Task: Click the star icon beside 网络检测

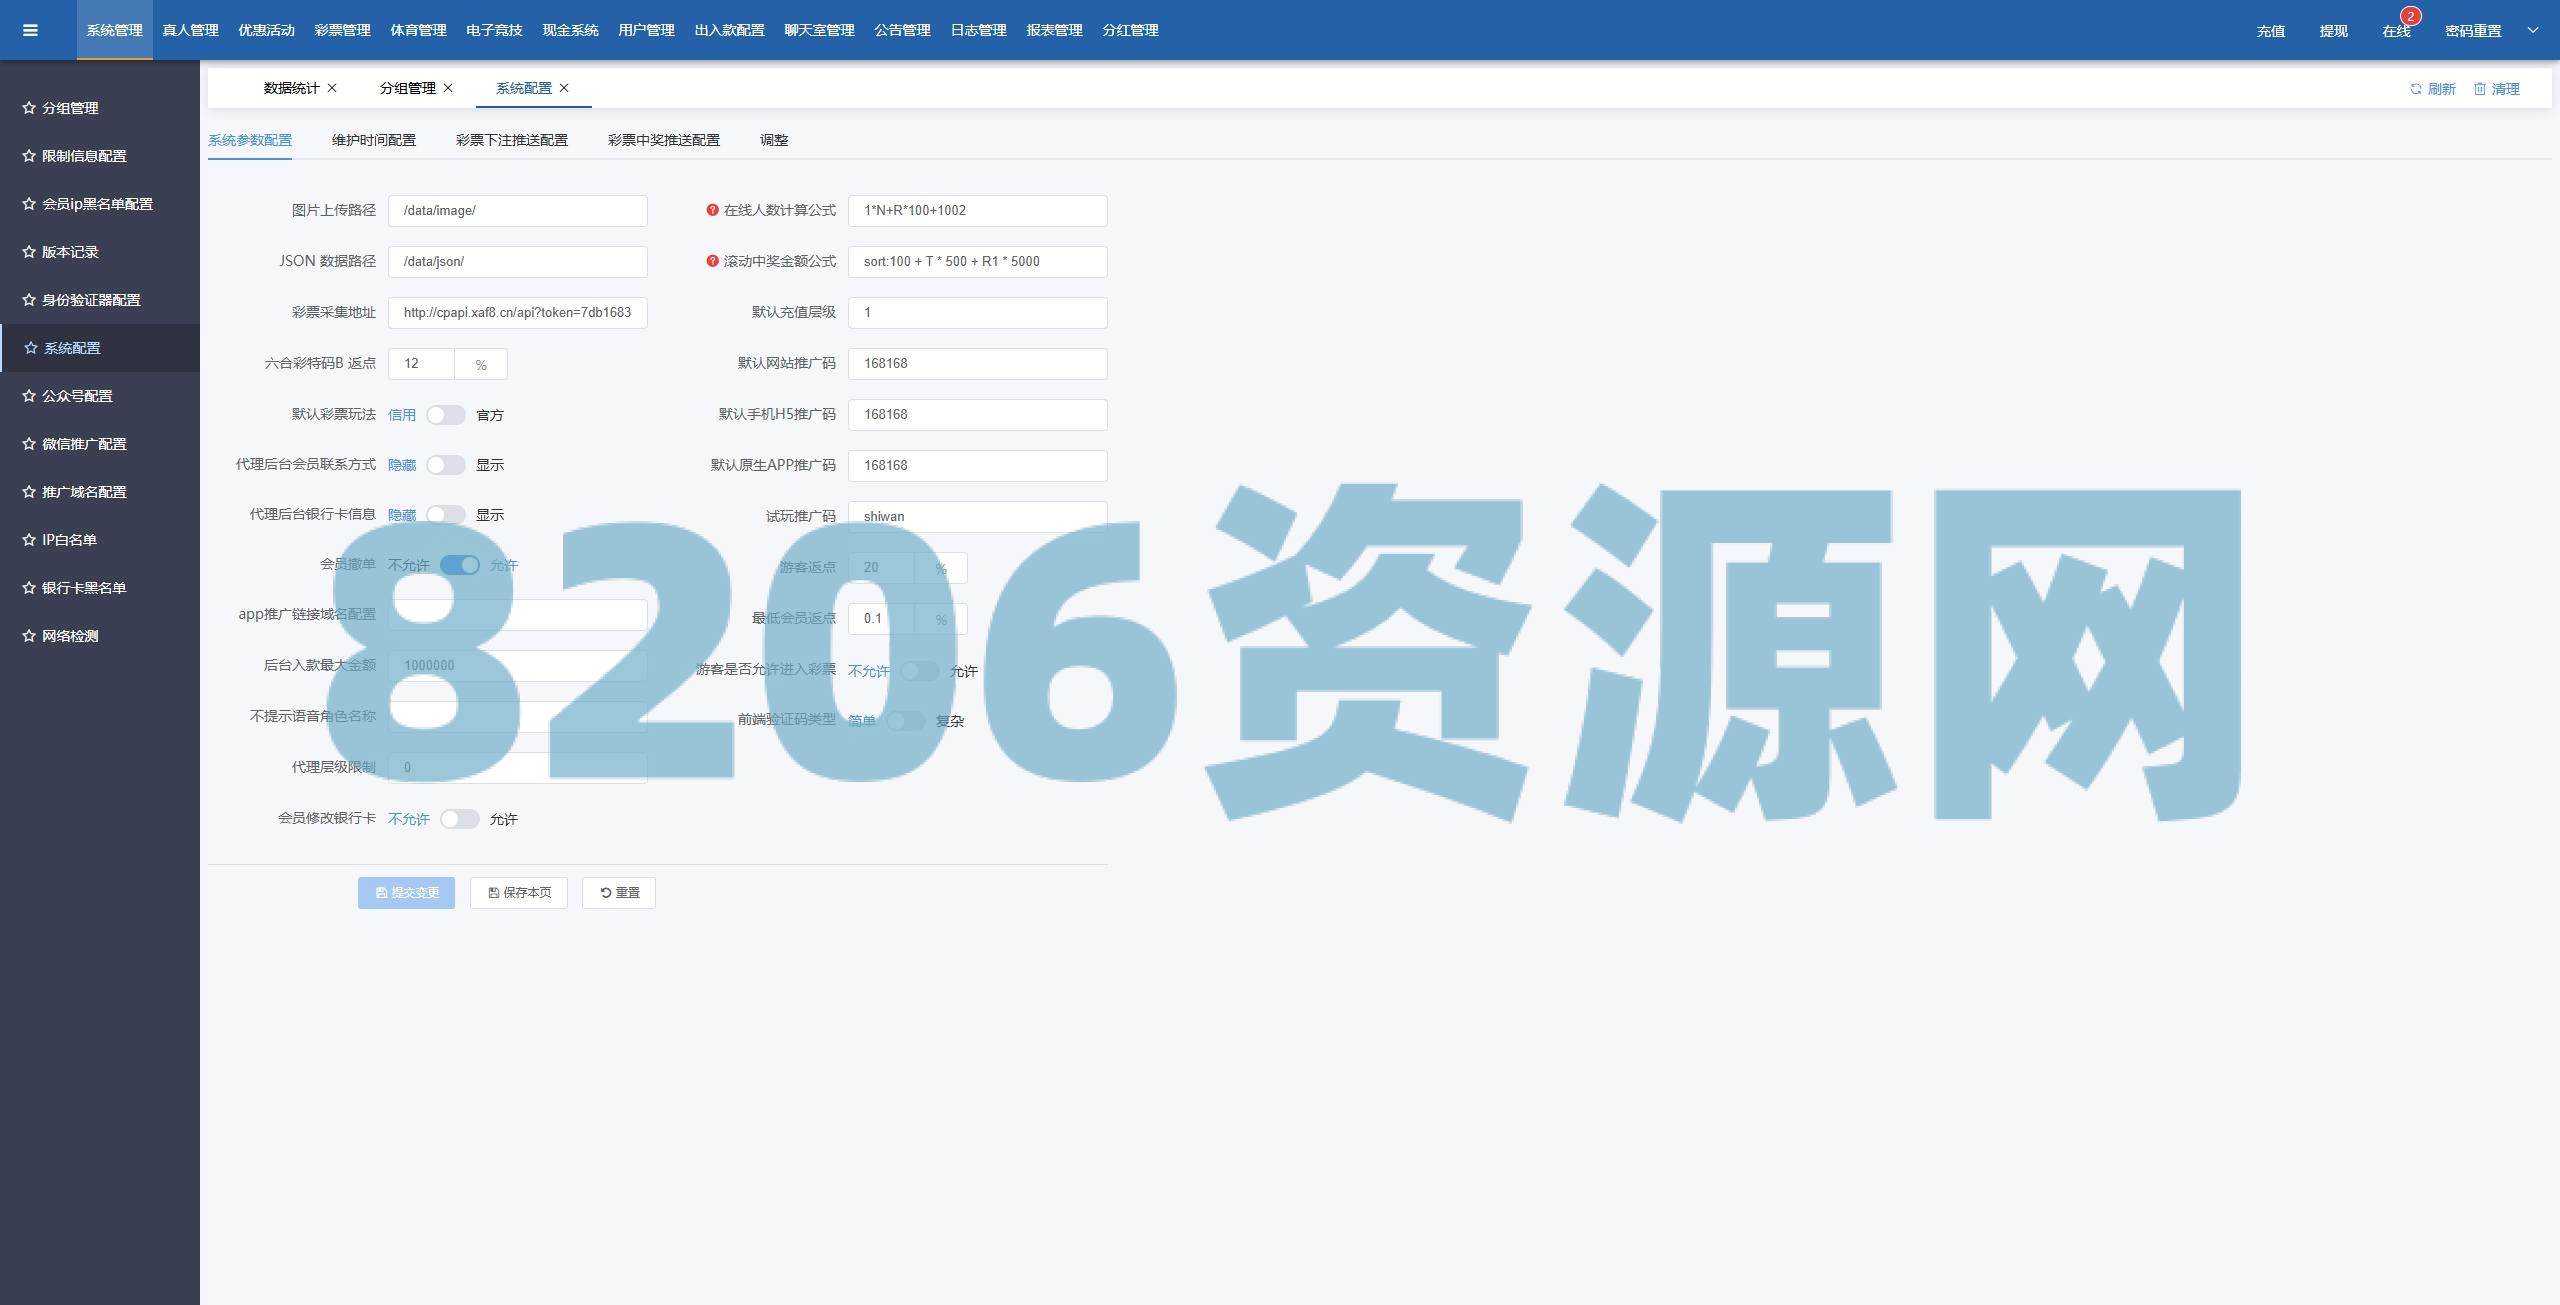Action: (x=29, y=636)
